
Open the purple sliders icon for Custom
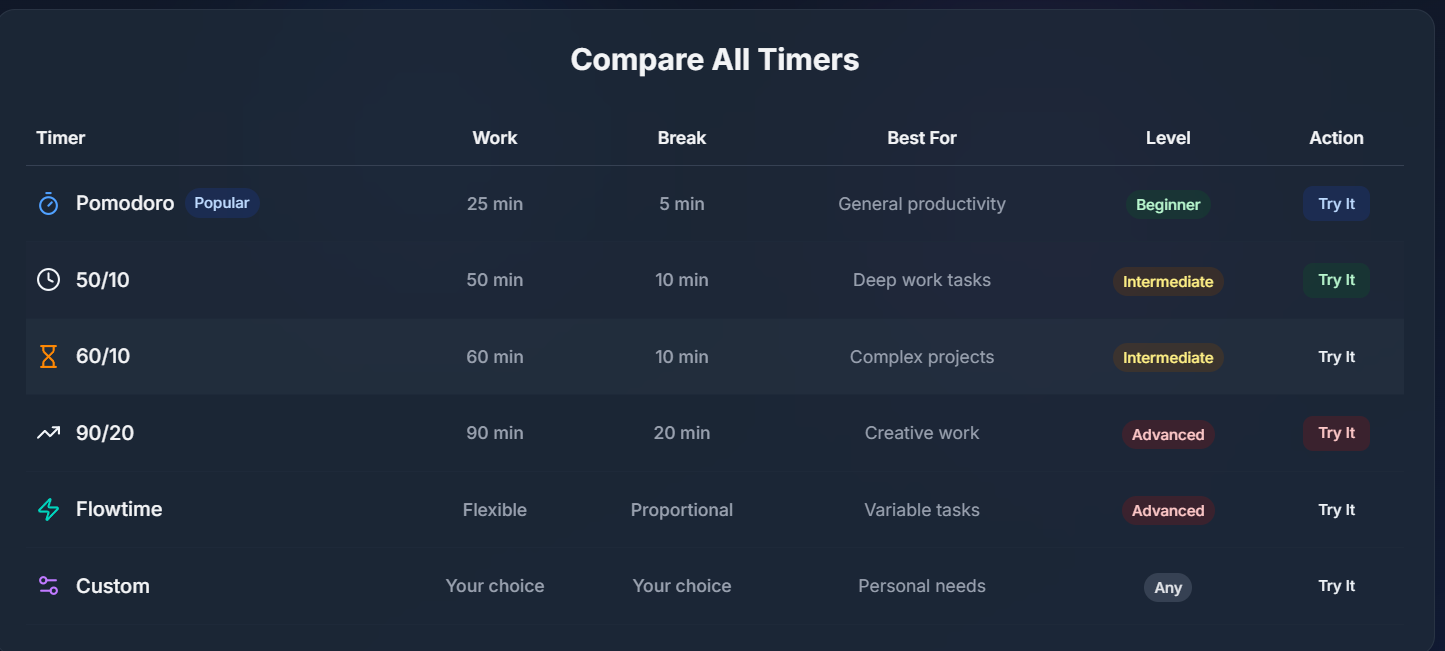48,586
